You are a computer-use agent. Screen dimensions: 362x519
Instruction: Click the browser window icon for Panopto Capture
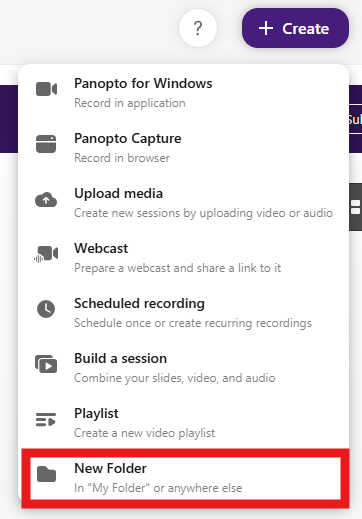(46, 144)
